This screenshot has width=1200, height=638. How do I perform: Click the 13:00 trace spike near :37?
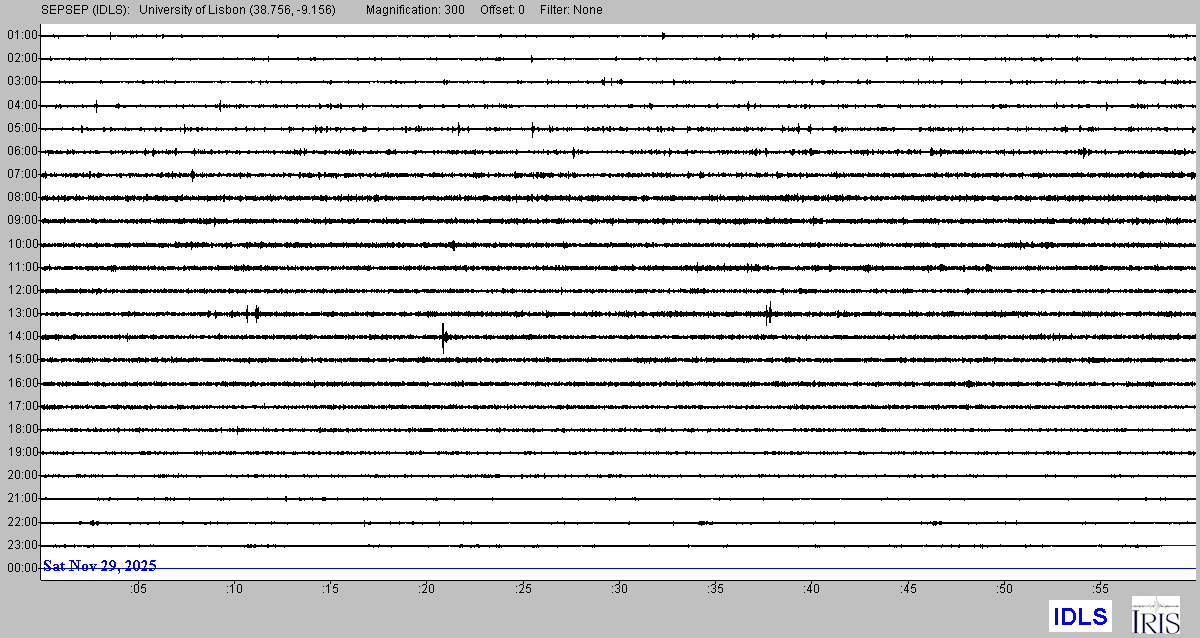click(768, 313)
